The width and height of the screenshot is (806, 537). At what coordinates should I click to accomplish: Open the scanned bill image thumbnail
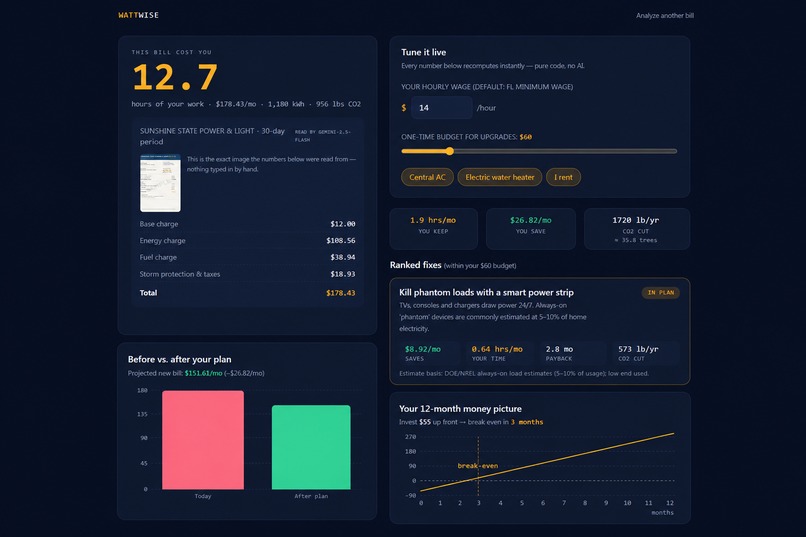coord(160,183)
